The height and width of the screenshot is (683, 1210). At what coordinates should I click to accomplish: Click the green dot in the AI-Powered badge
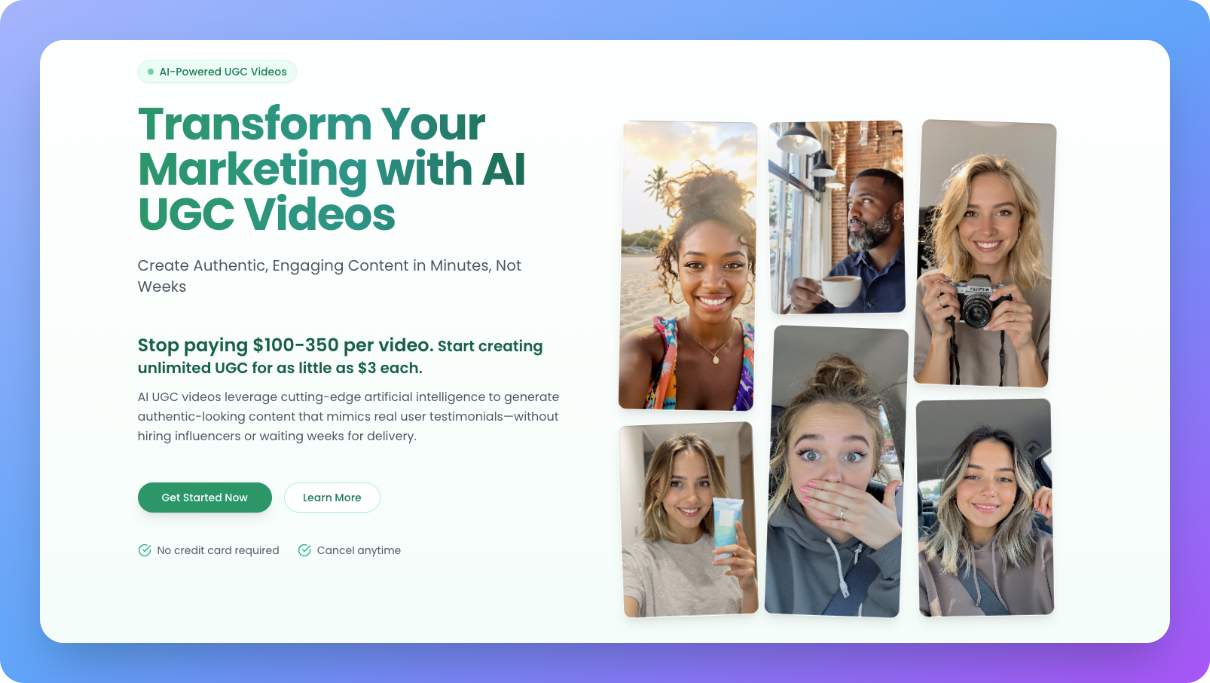(149, 71)
